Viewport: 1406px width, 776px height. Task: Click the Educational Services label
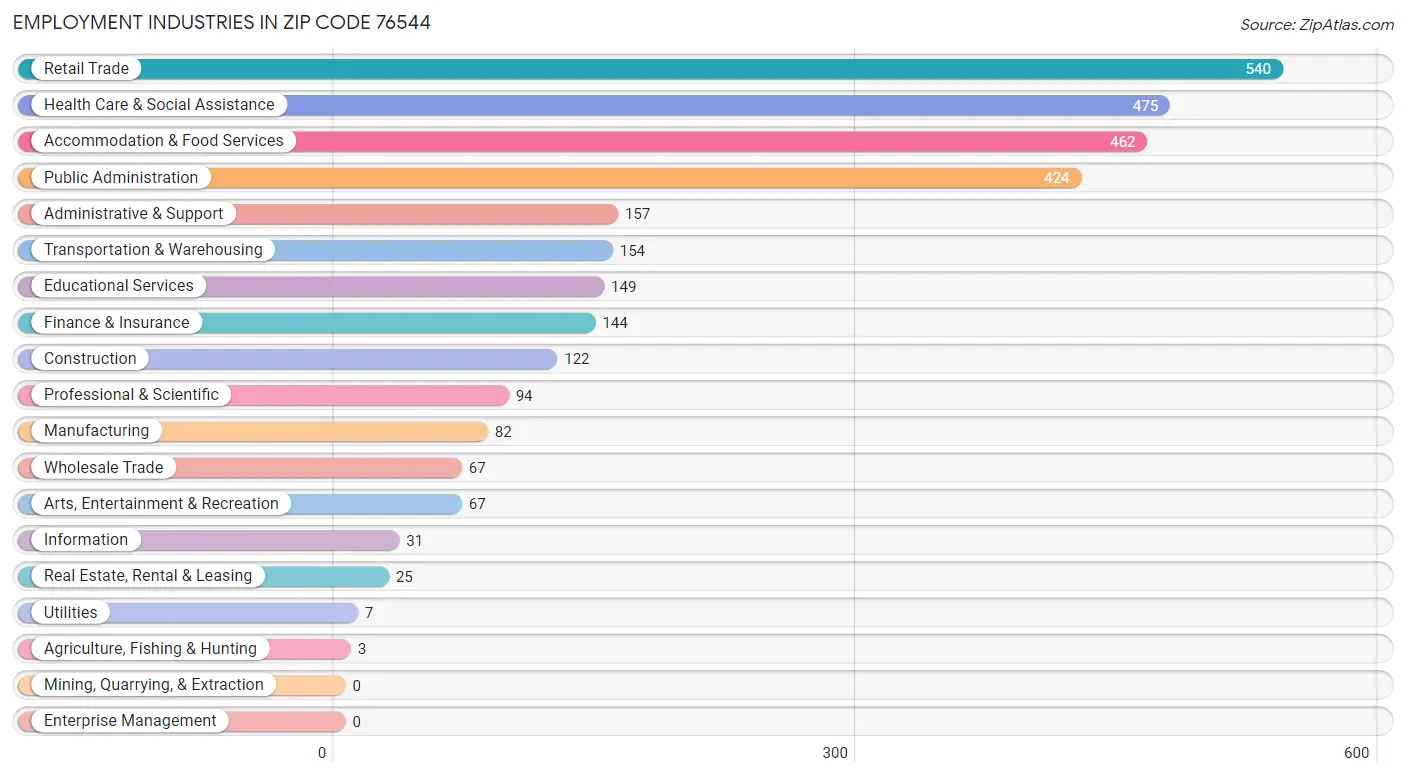click(119, 286)
